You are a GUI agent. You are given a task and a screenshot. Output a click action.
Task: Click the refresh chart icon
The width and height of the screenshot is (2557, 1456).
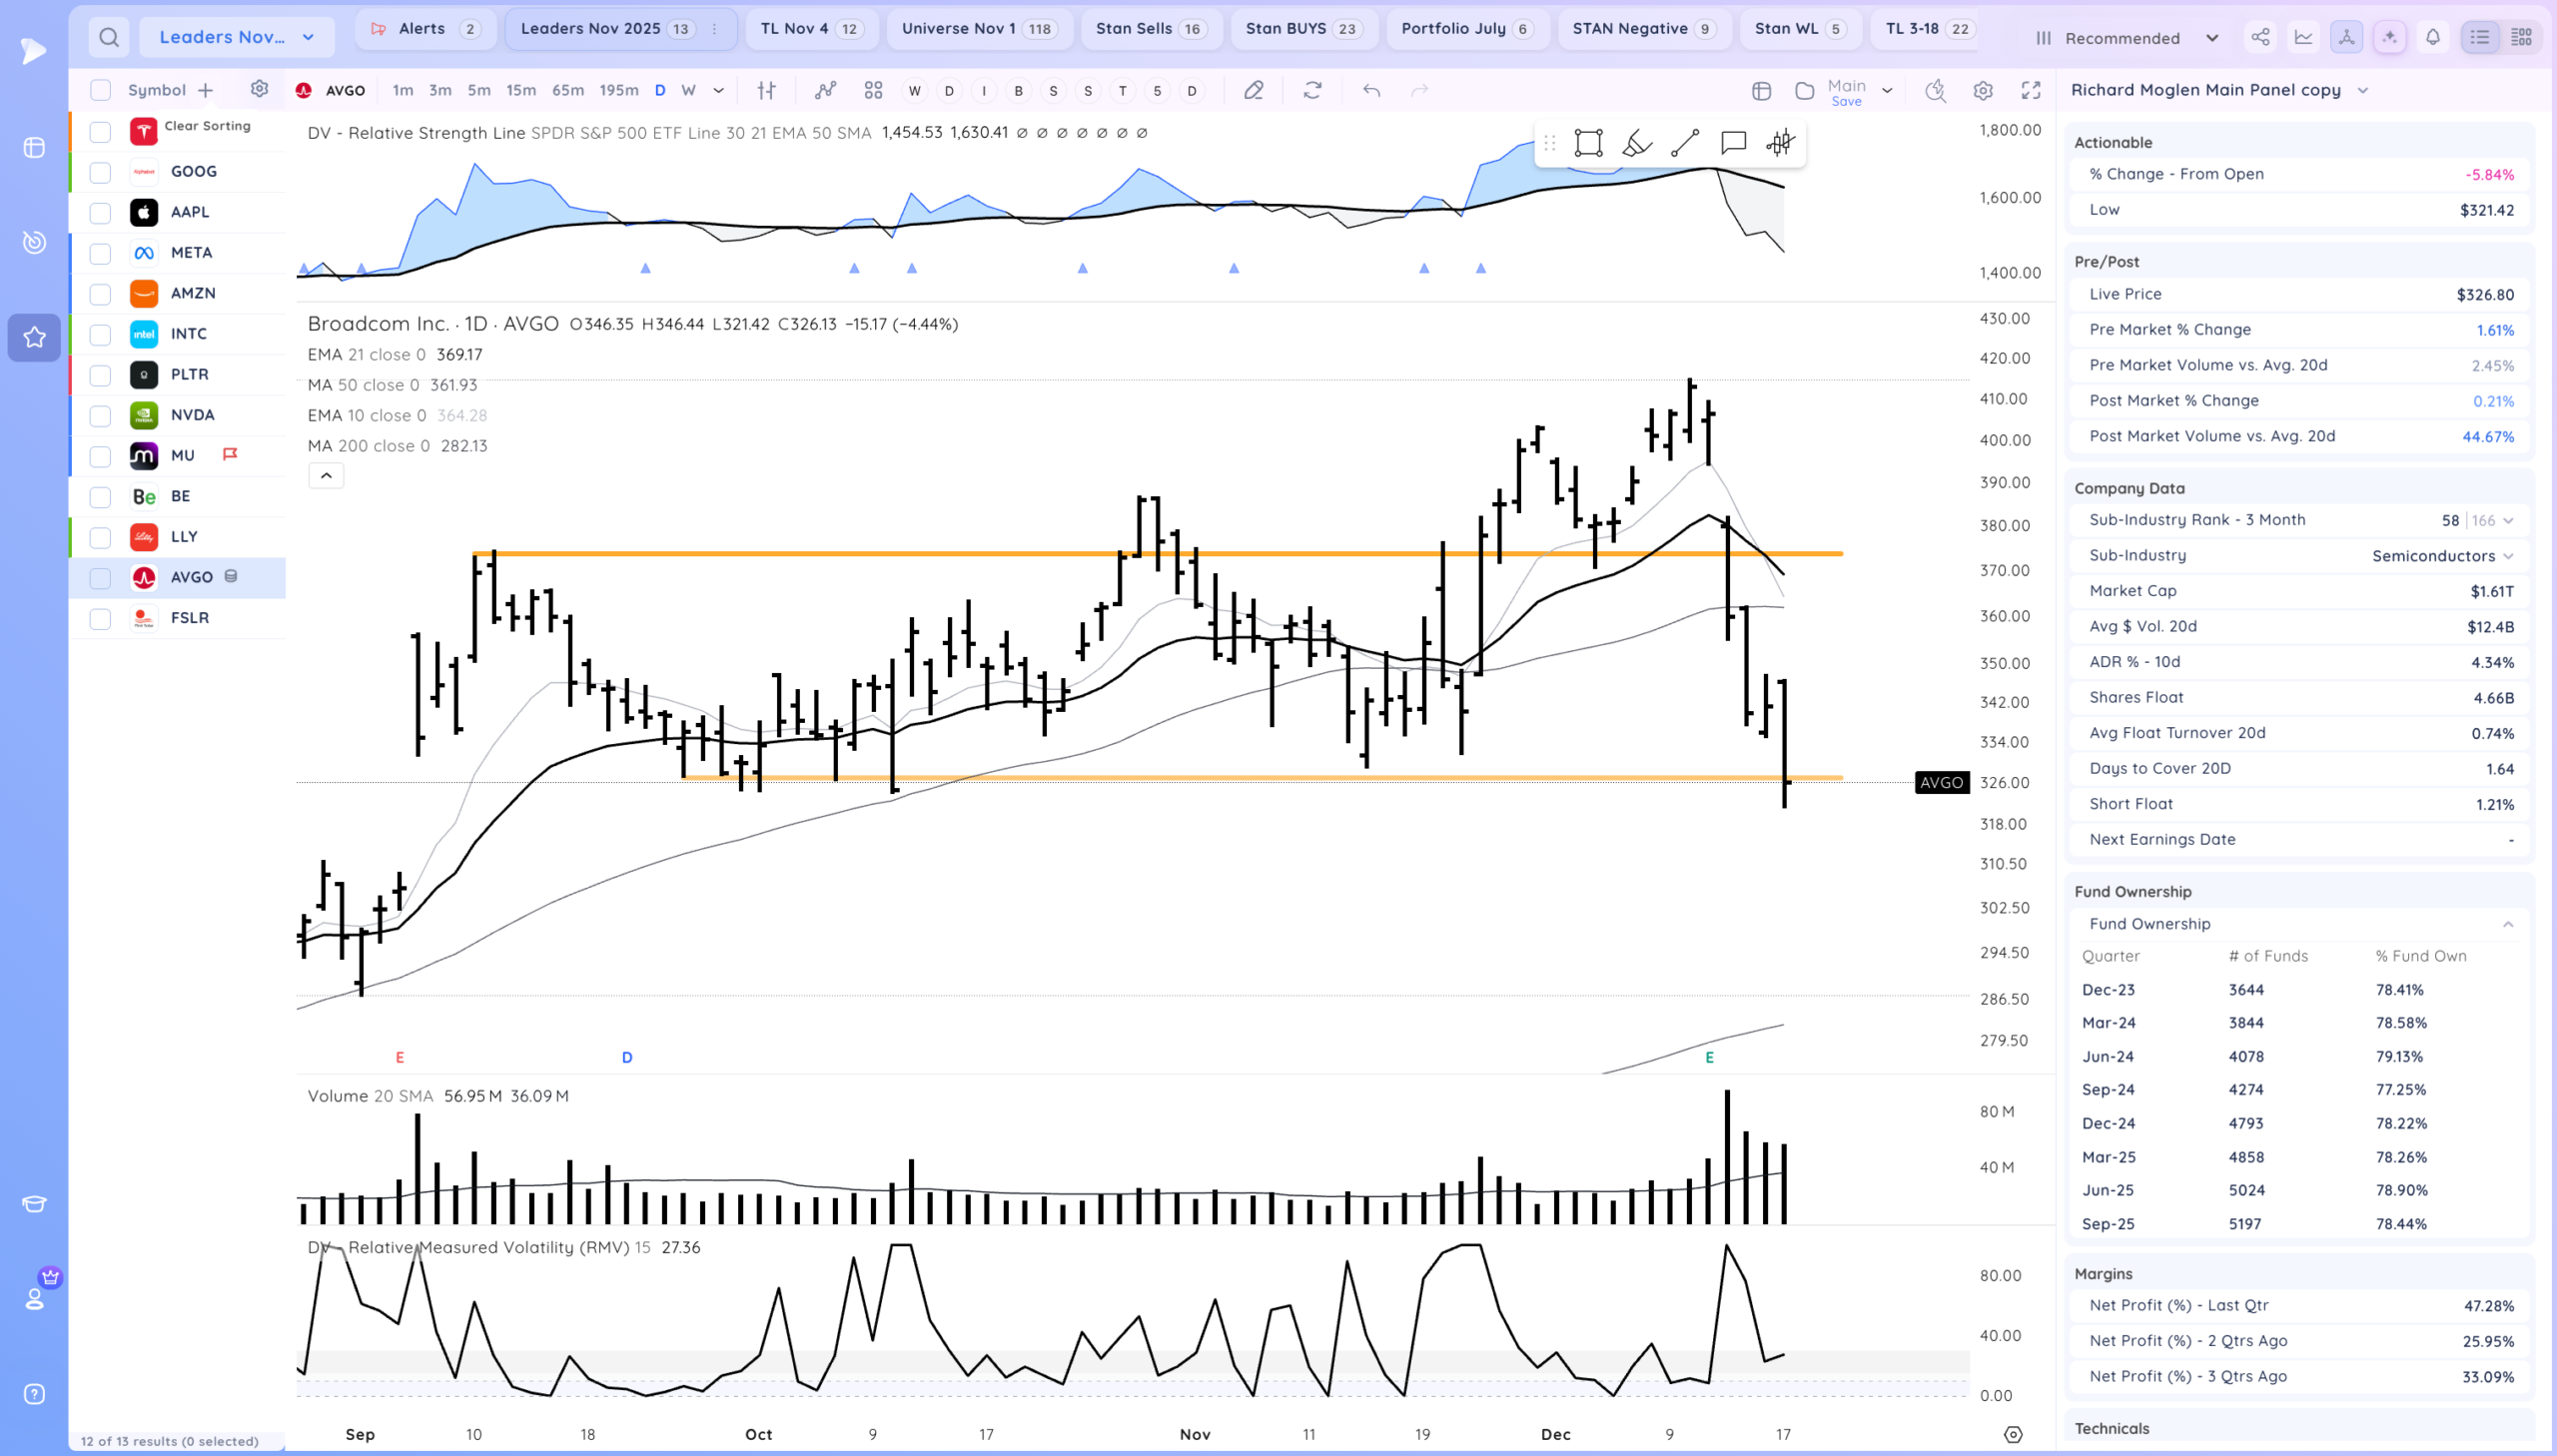click(1312, 90)
